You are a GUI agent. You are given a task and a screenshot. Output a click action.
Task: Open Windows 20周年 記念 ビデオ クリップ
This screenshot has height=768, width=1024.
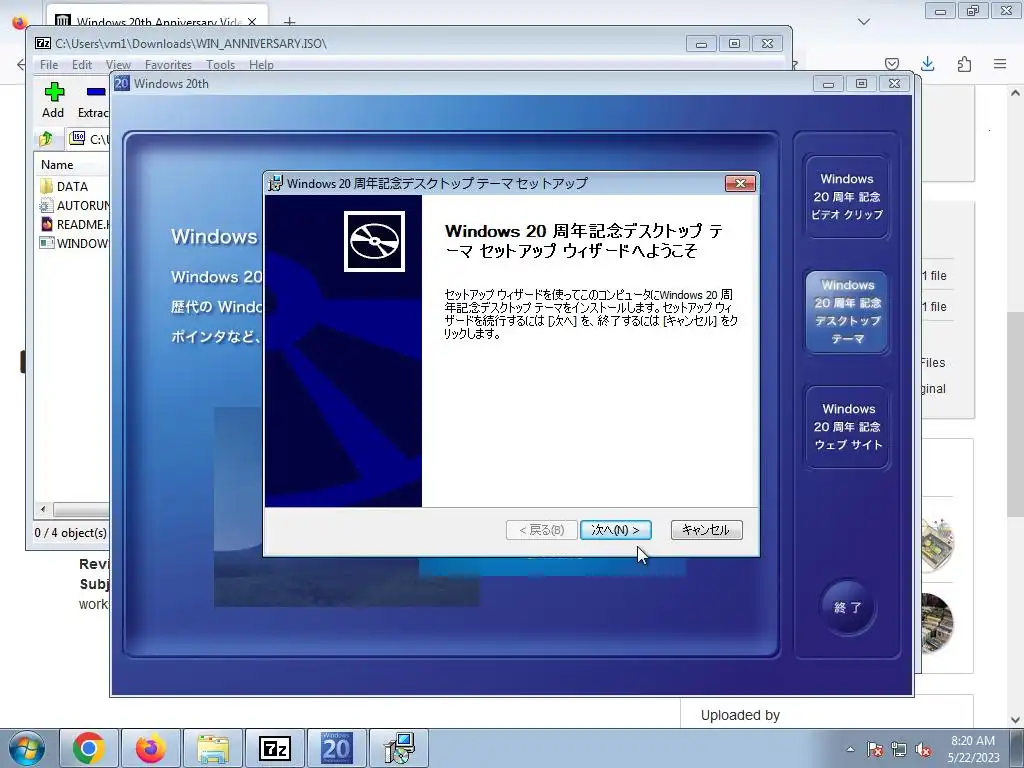tap(847, 197)
